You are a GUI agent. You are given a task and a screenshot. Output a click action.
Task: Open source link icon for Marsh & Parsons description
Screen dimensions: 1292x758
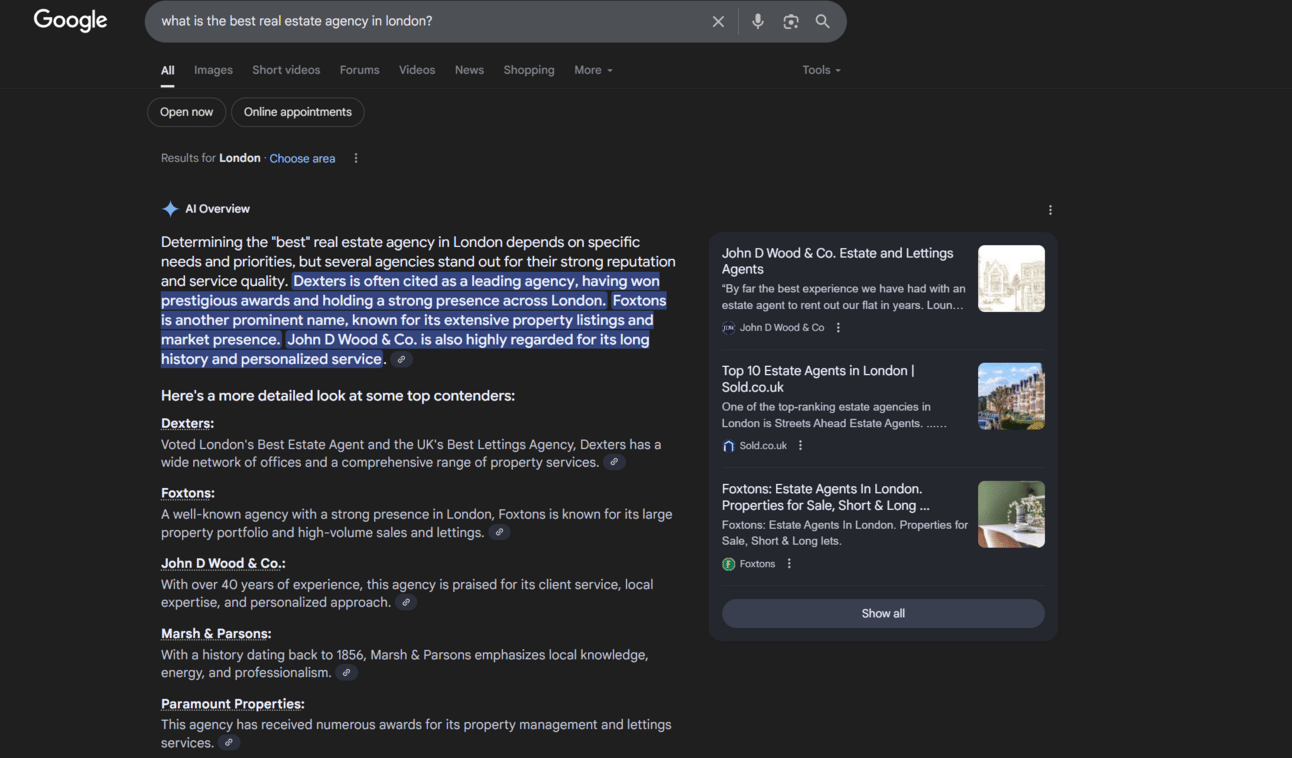[346, 672]
